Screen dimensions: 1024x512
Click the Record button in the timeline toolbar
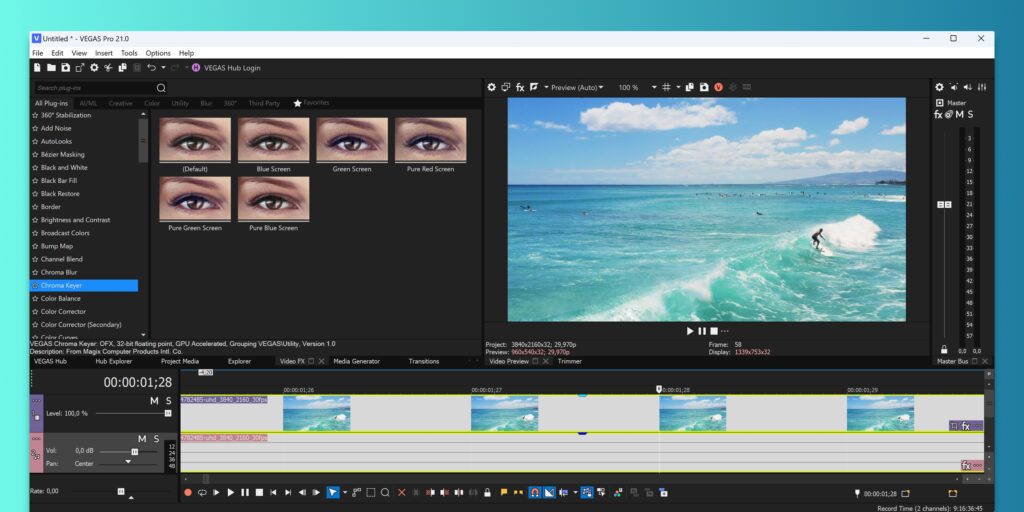(x=187, y=492)
